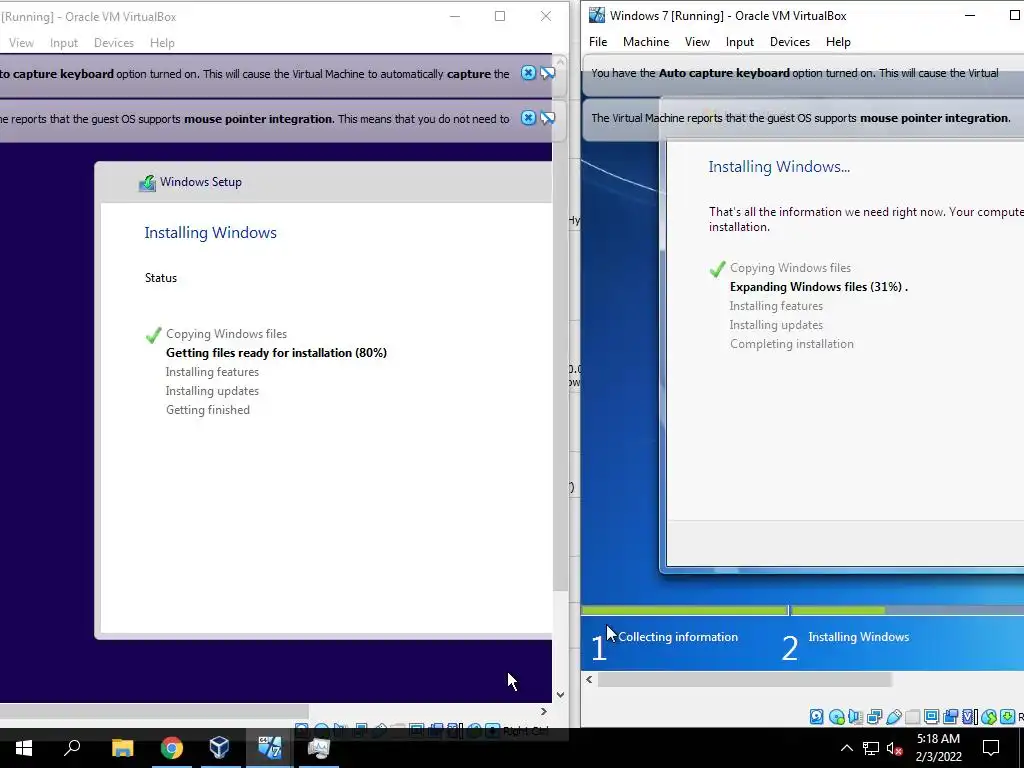This screenshot has height=768, width=1024.
Task: Open File menu in Windows 7 VM window
Action: (598, 42)
